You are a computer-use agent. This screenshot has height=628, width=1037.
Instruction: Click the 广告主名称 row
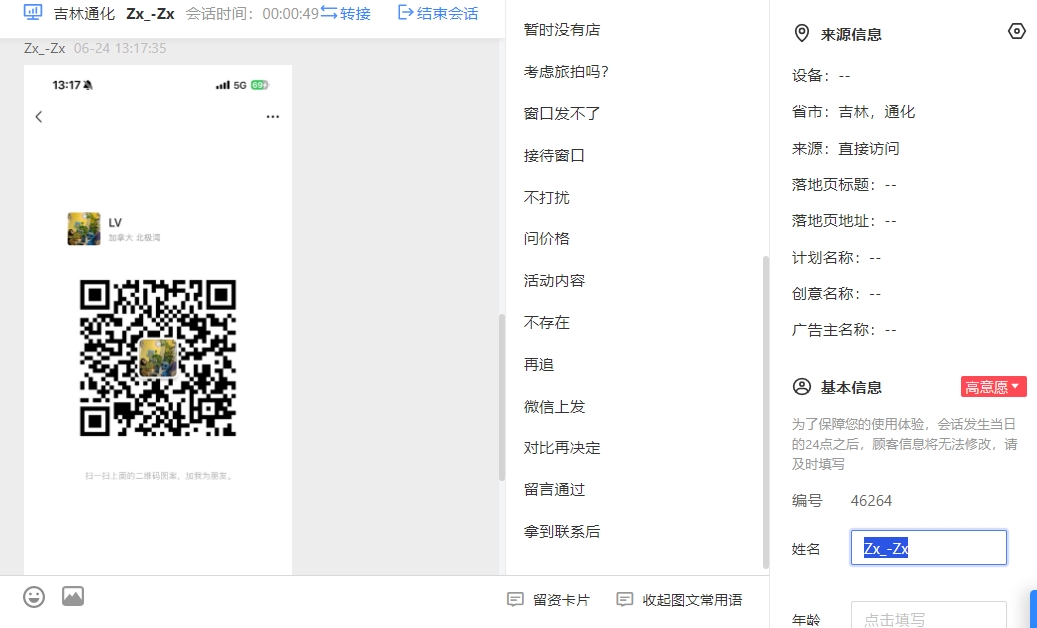(844, 330)
